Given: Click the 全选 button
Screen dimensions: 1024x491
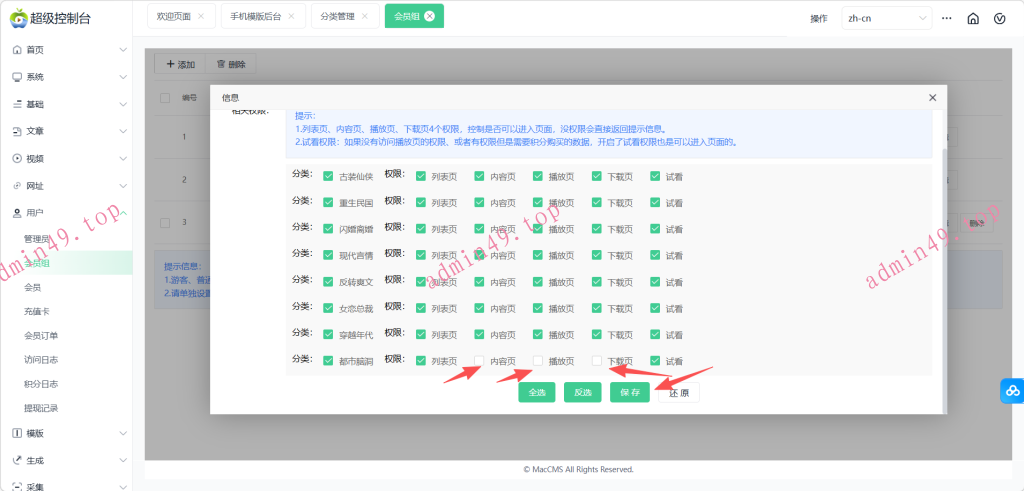Looking at the screenshot, I should click(536, 392).
